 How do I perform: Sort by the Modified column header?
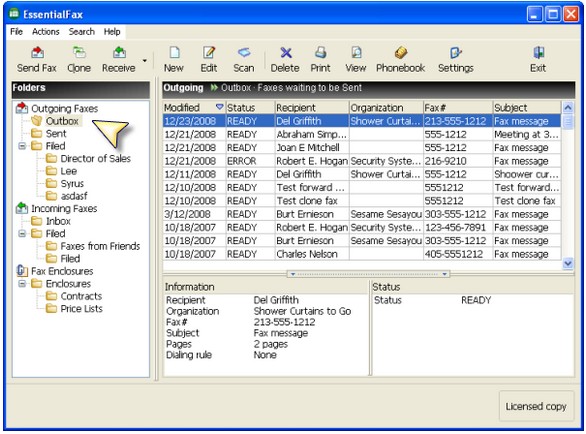(194, 108)
